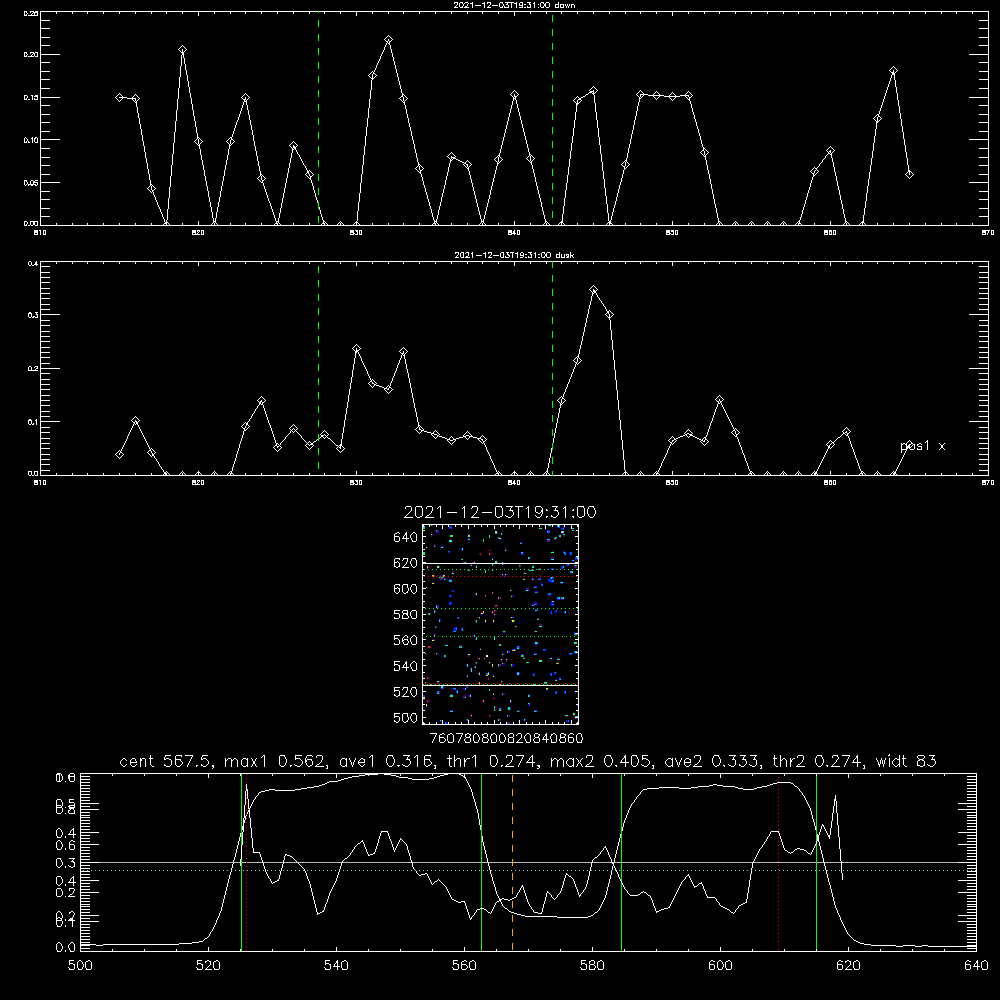Screen dimensions: 1000x1000
Task: Click the 0.3 y-axis label of the dusk plot
Action: 32,315
